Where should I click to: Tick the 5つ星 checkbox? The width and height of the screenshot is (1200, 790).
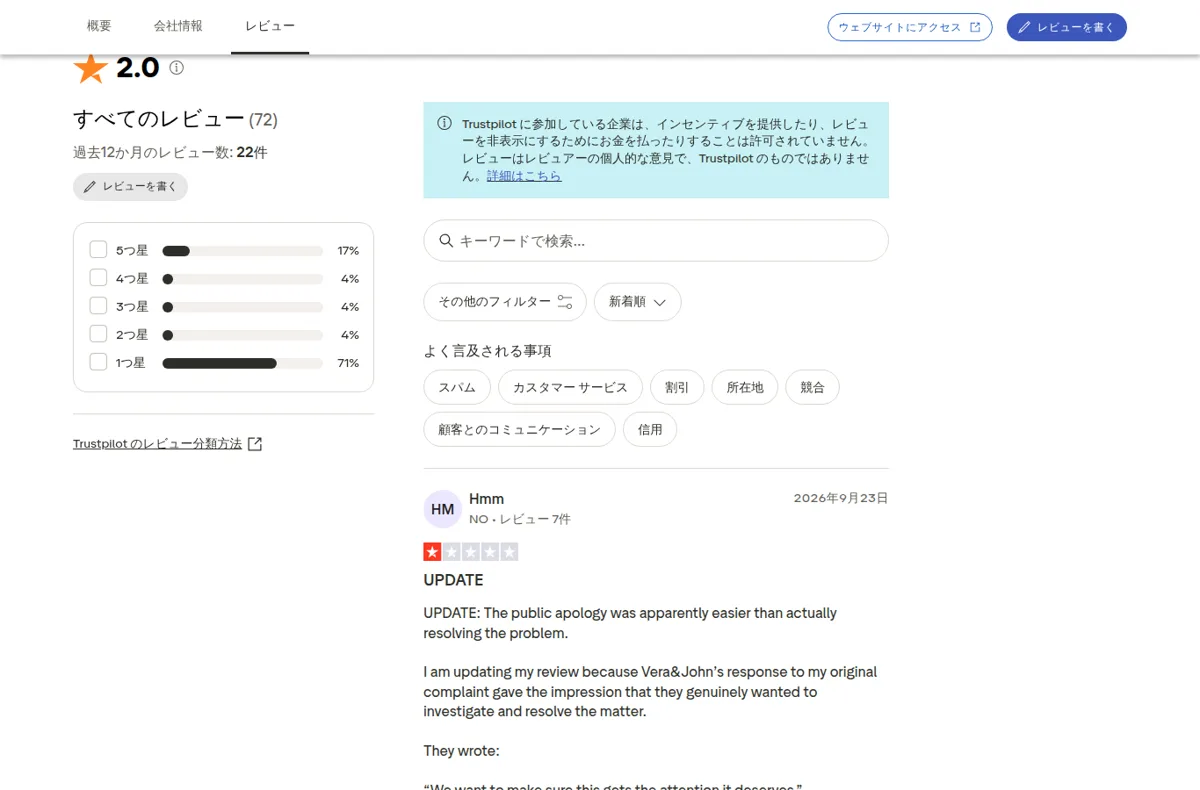[x=98, y=249]
